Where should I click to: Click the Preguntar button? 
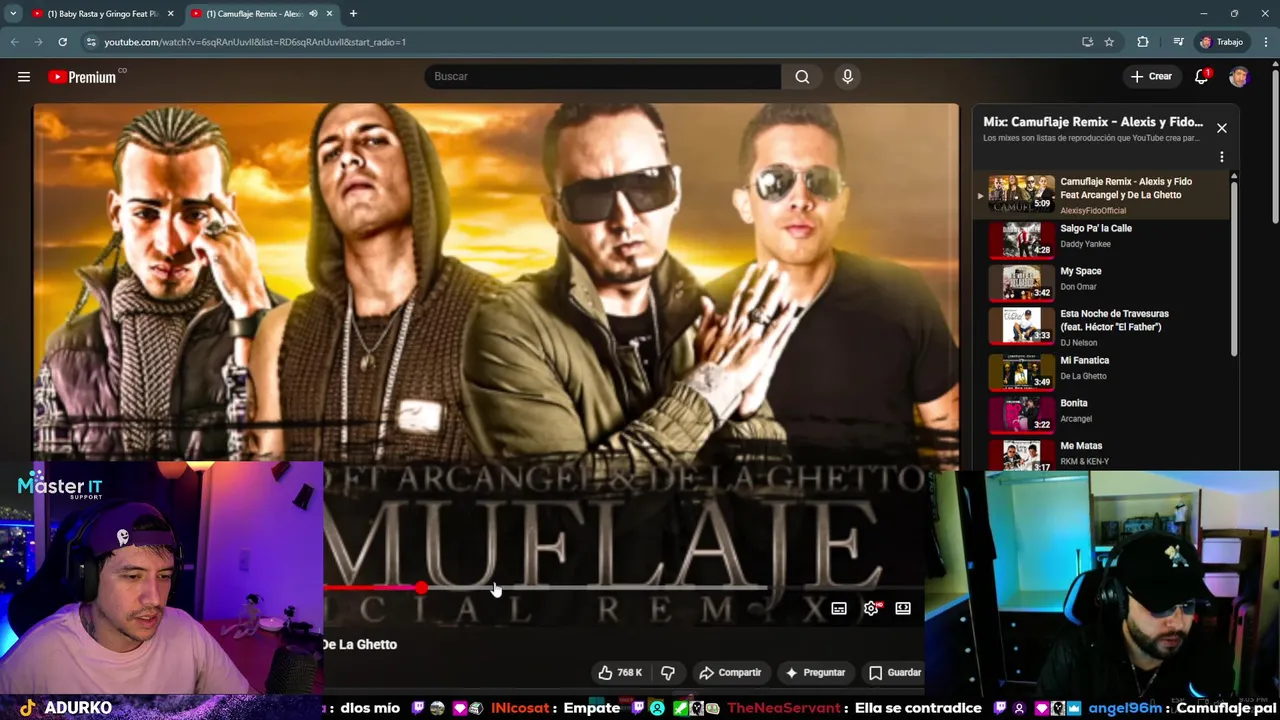click(x=815, y=672)
